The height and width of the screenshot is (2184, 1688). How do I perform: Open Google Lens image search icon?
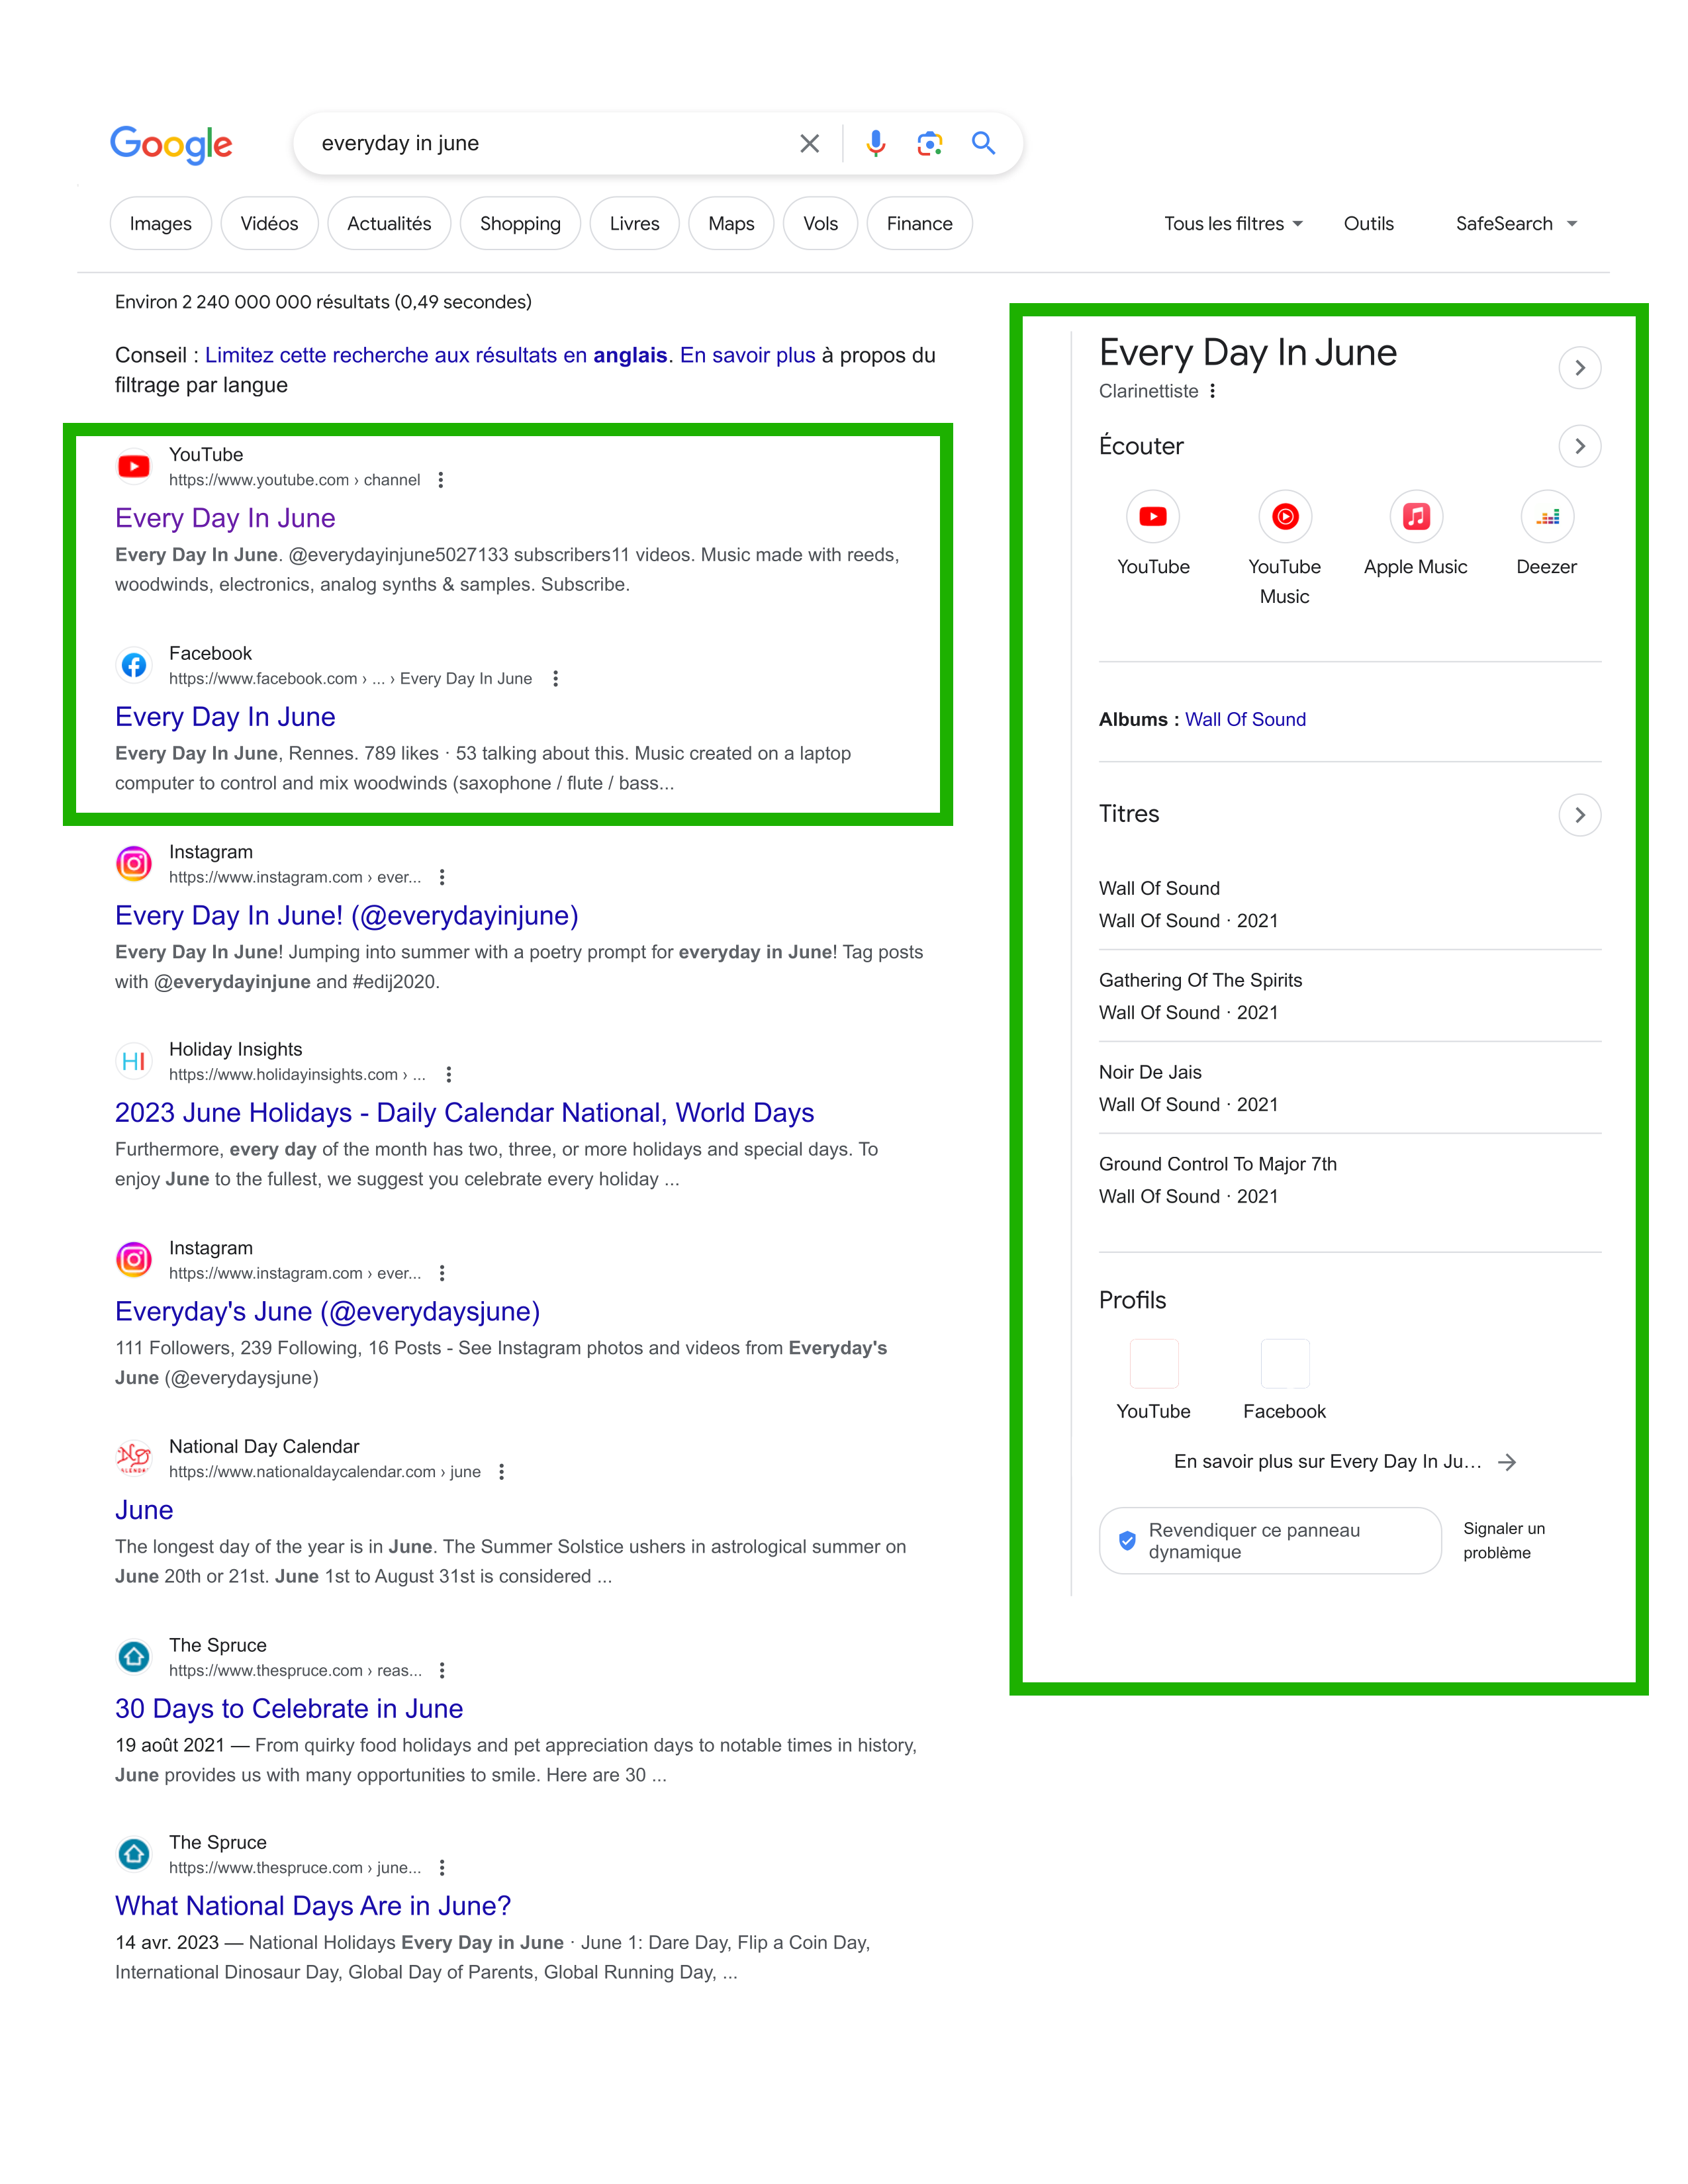pos(929,144)
